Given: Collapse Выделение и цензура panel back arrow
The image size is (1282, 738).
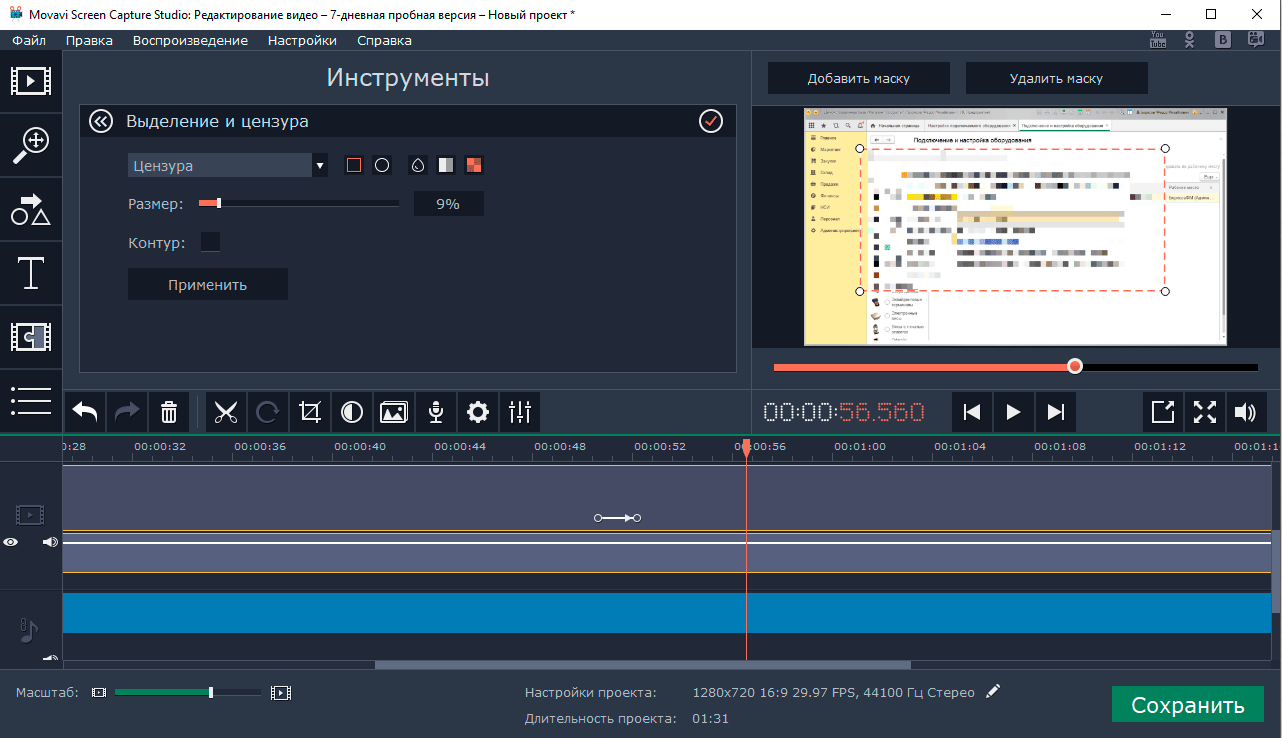Looking at the screenshot, I should click(x=101, y=121).
